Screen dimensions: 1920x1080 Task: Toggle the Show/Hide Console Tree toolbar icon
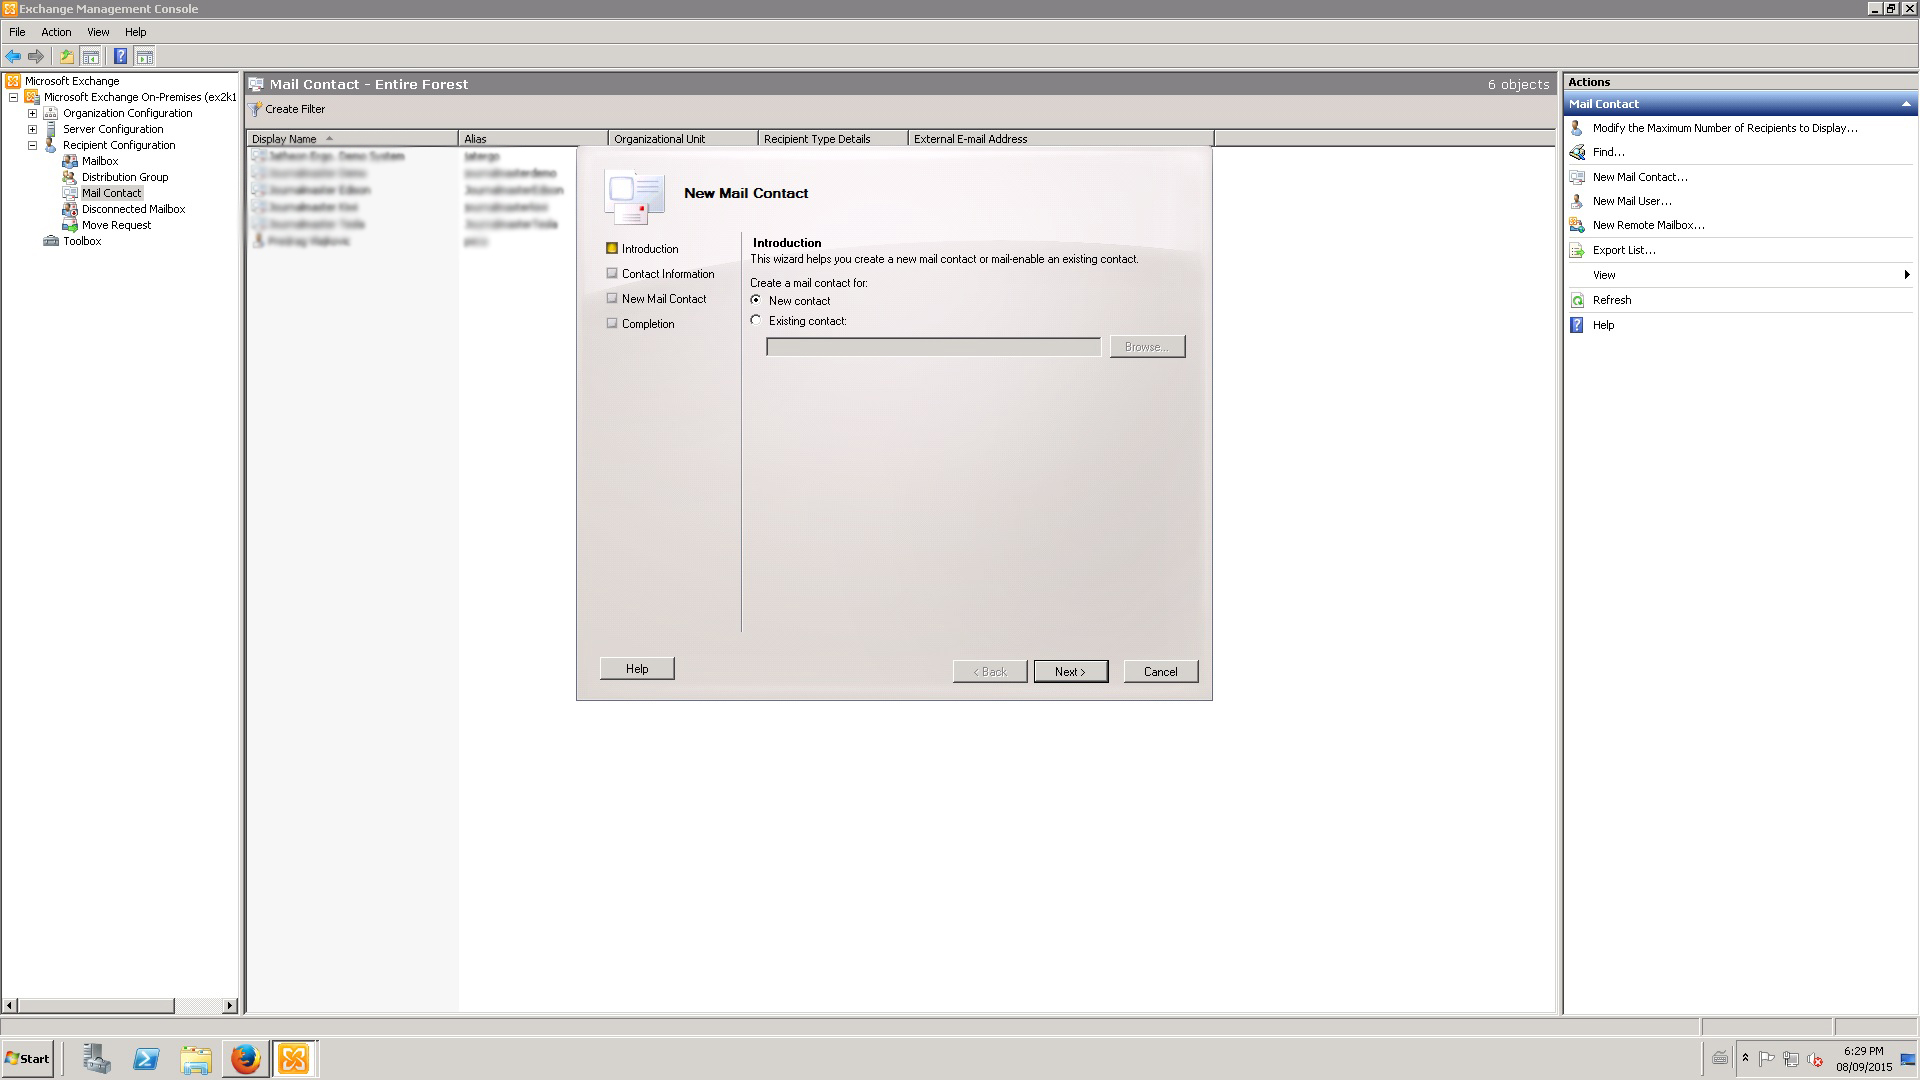[x=91, y=57]
